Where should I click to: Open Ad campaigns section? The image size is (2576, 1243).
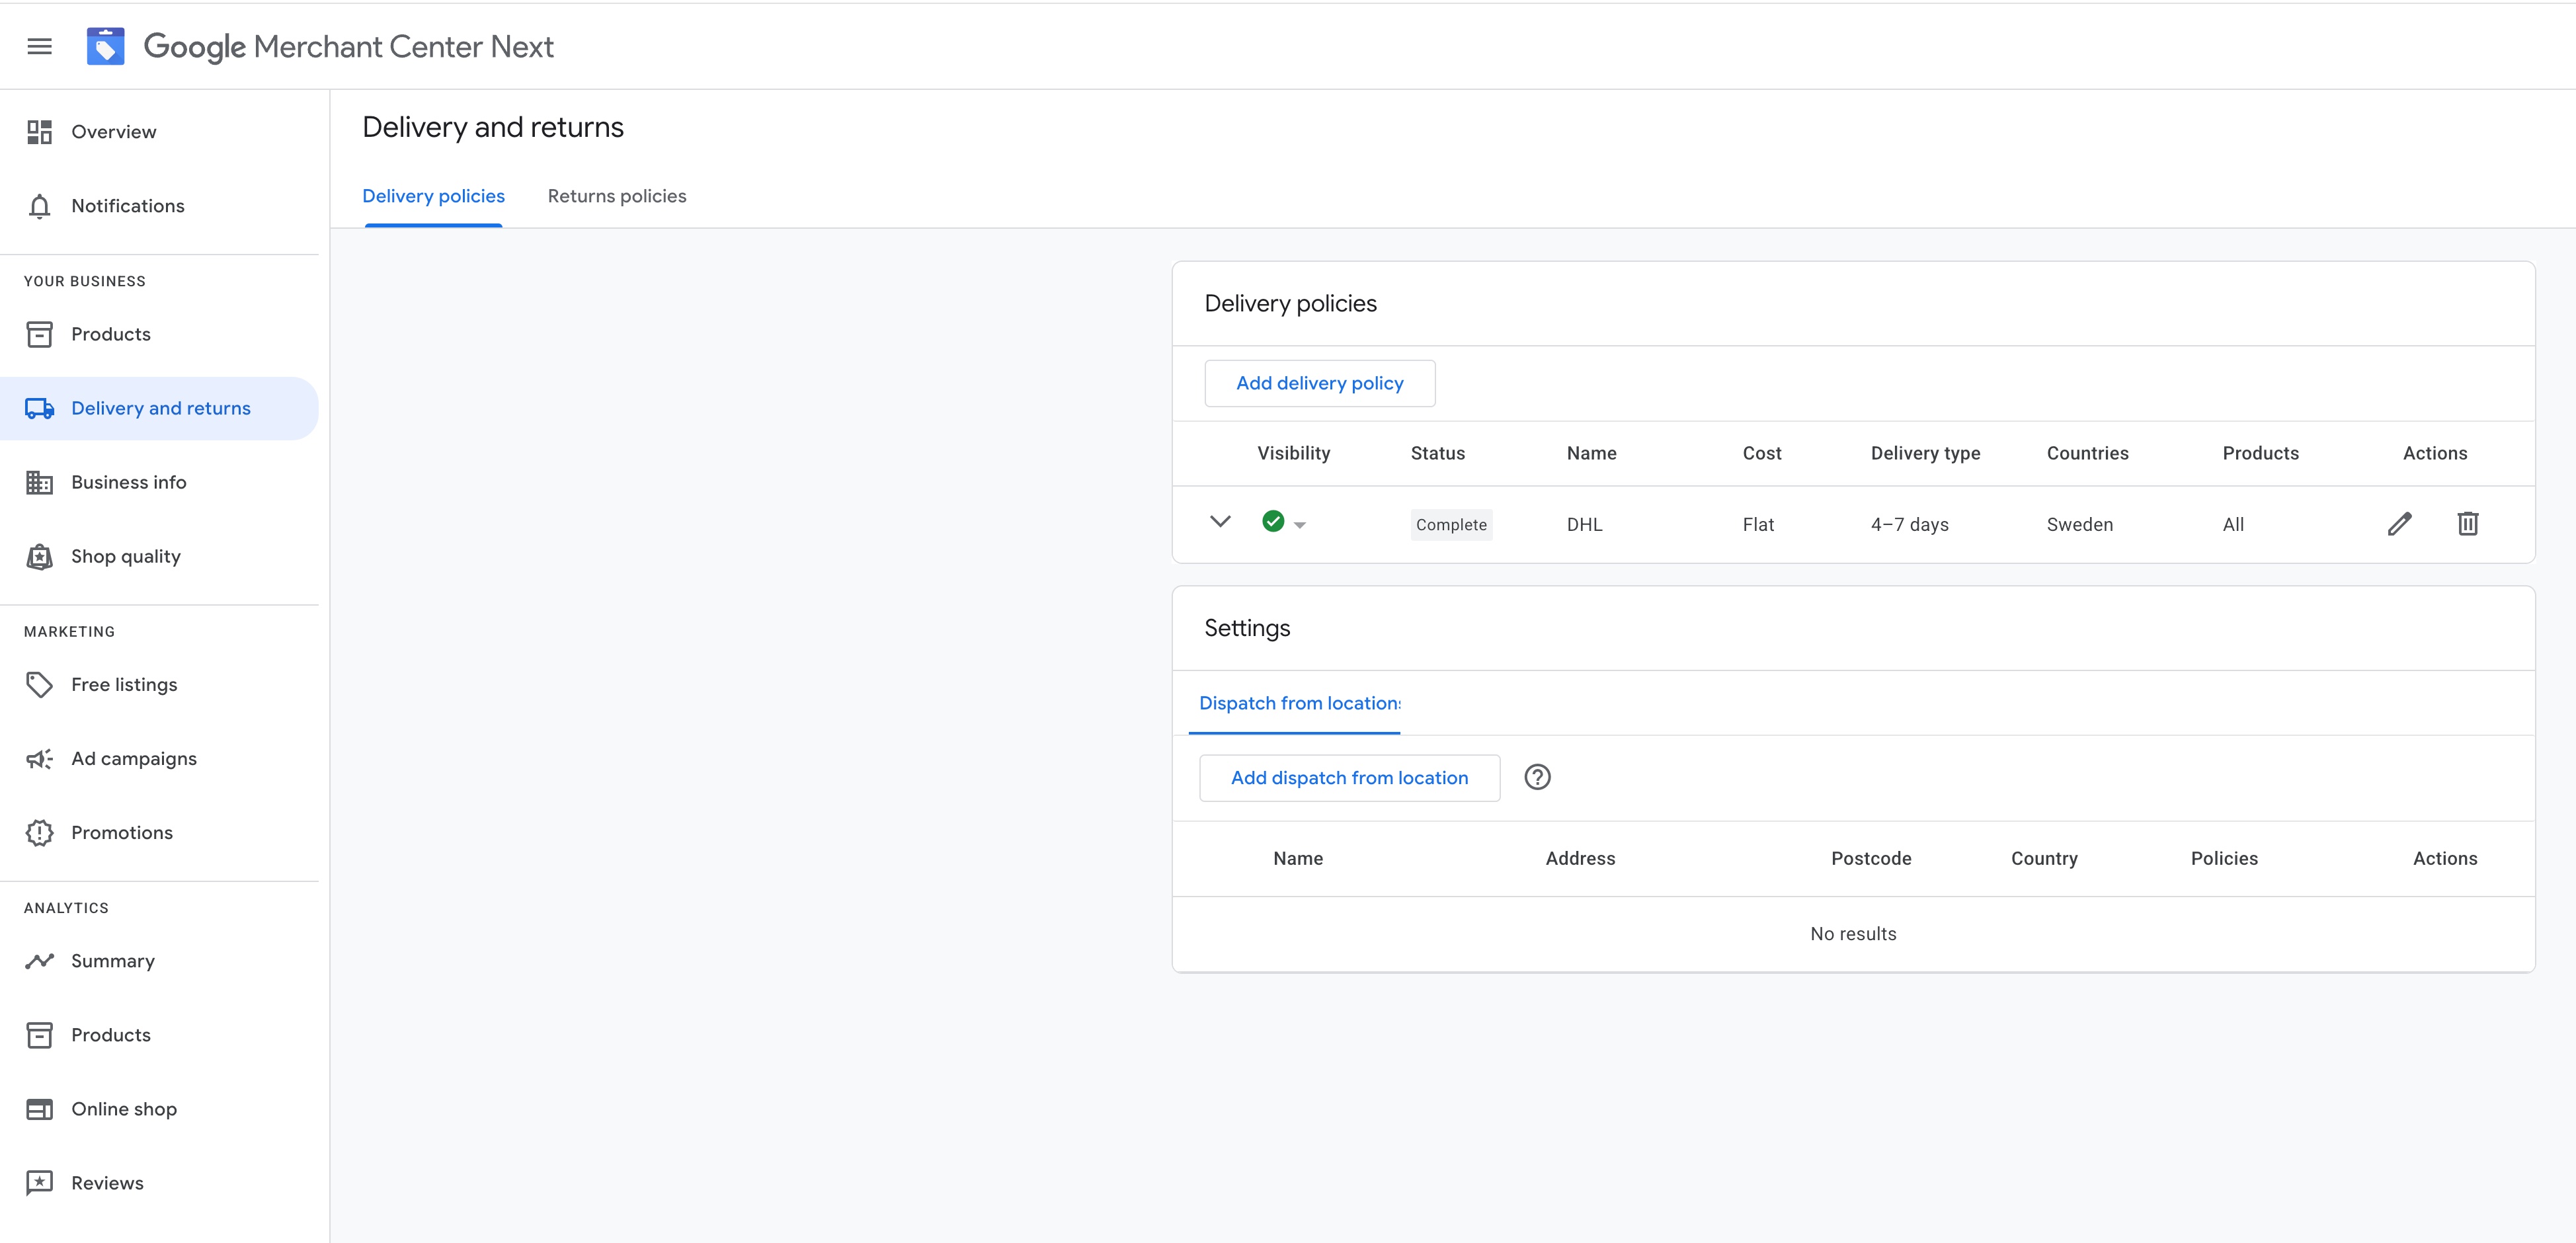tap(133, 759)
